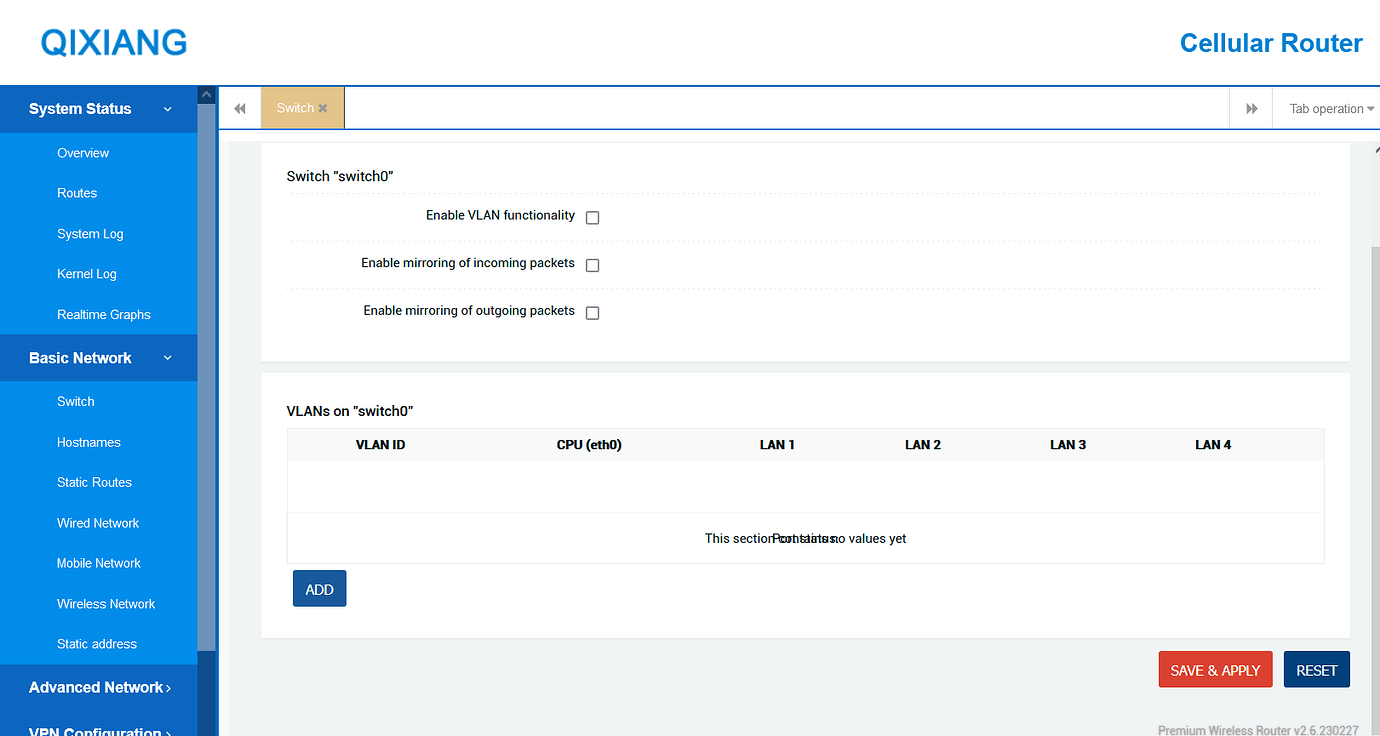Open Overview in the sidebar
Viewport: 1380px width, 736px height.
[83, 153]
